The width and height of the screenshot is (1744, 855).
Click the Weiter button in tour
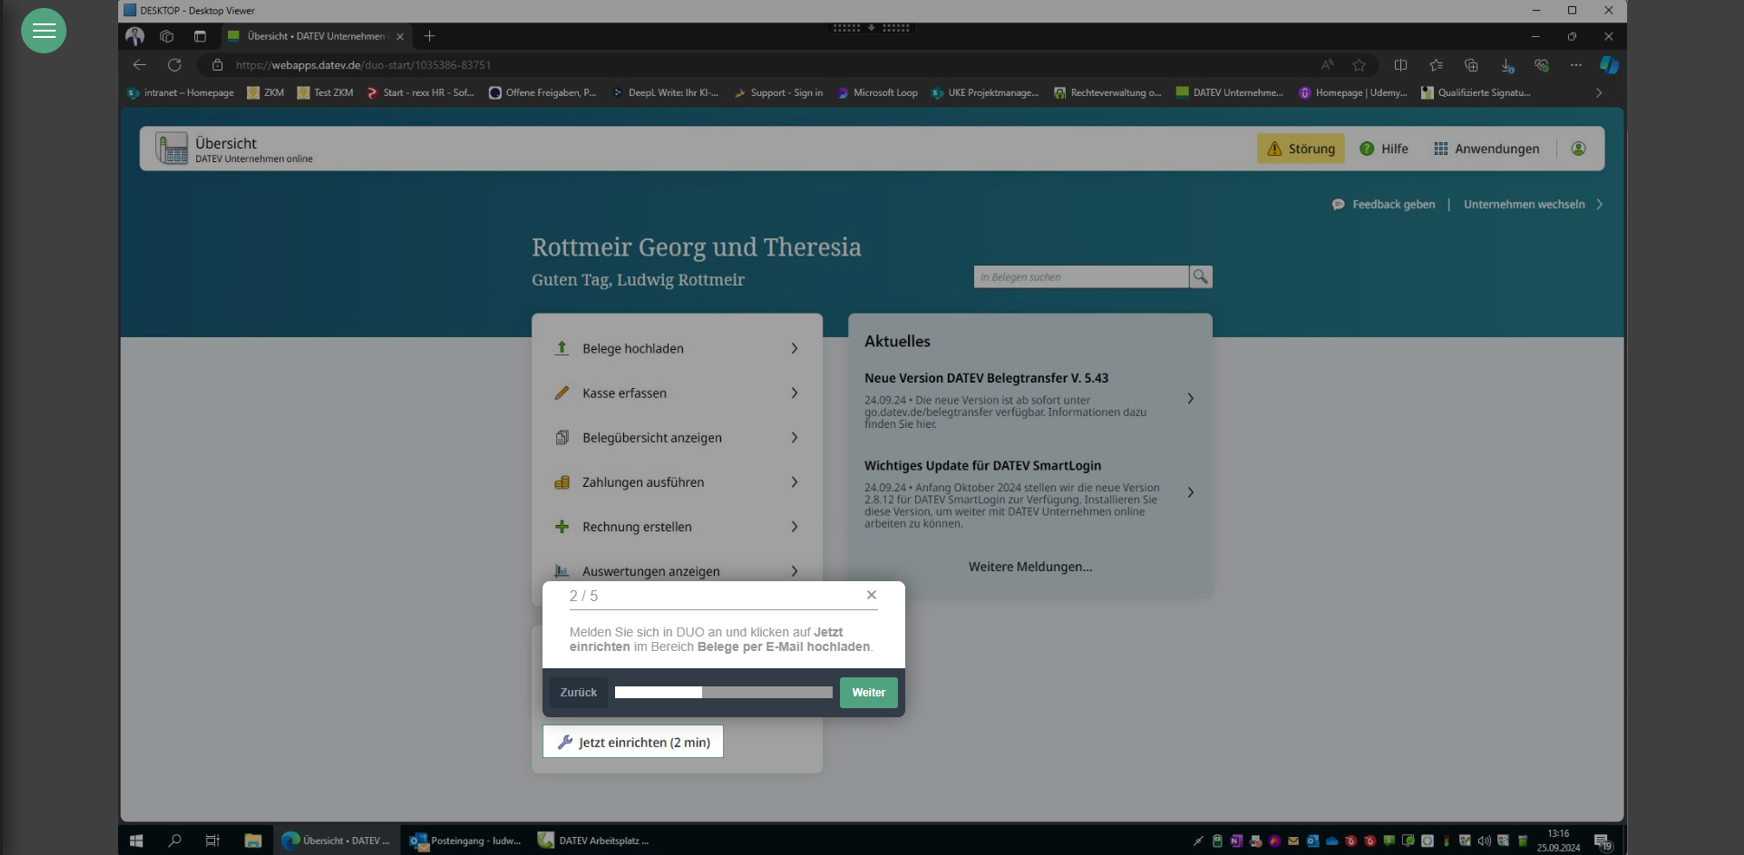pyautogui.click(x=868, y=692)
